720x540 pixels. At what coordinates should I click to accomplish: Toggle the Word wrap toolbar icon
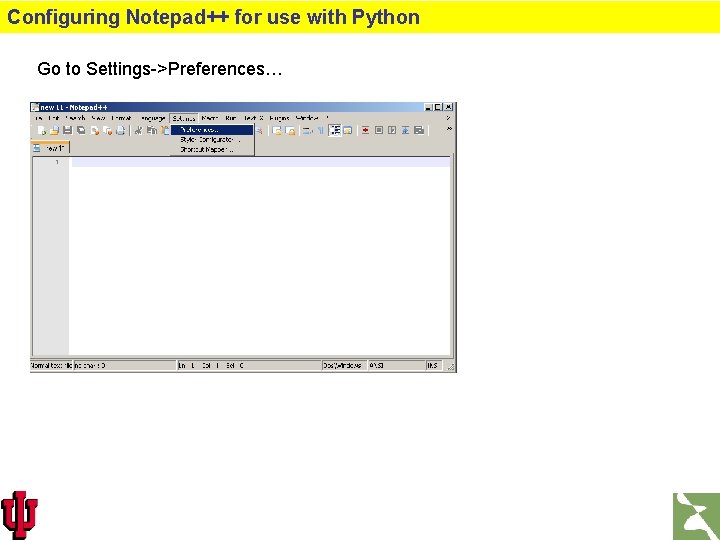(308, 130)
